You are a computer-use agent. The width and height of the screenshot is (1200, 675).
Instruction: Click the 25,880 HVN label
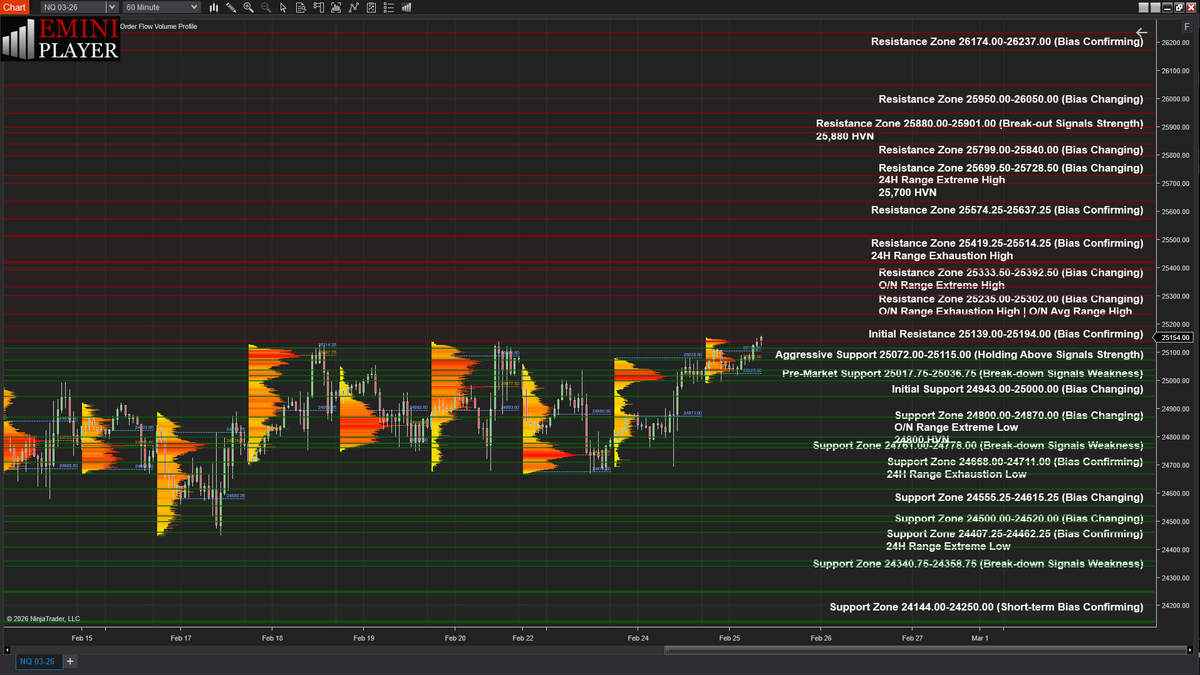click(x=845, y=135)
